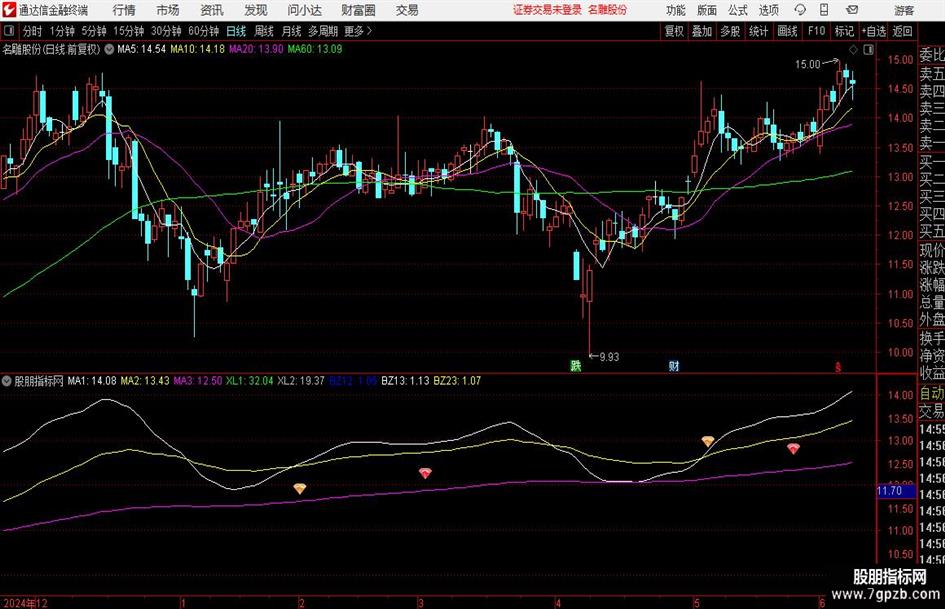945x609 pixels.
Task: Click the 复权 button
Action: [x=674, y=31]
